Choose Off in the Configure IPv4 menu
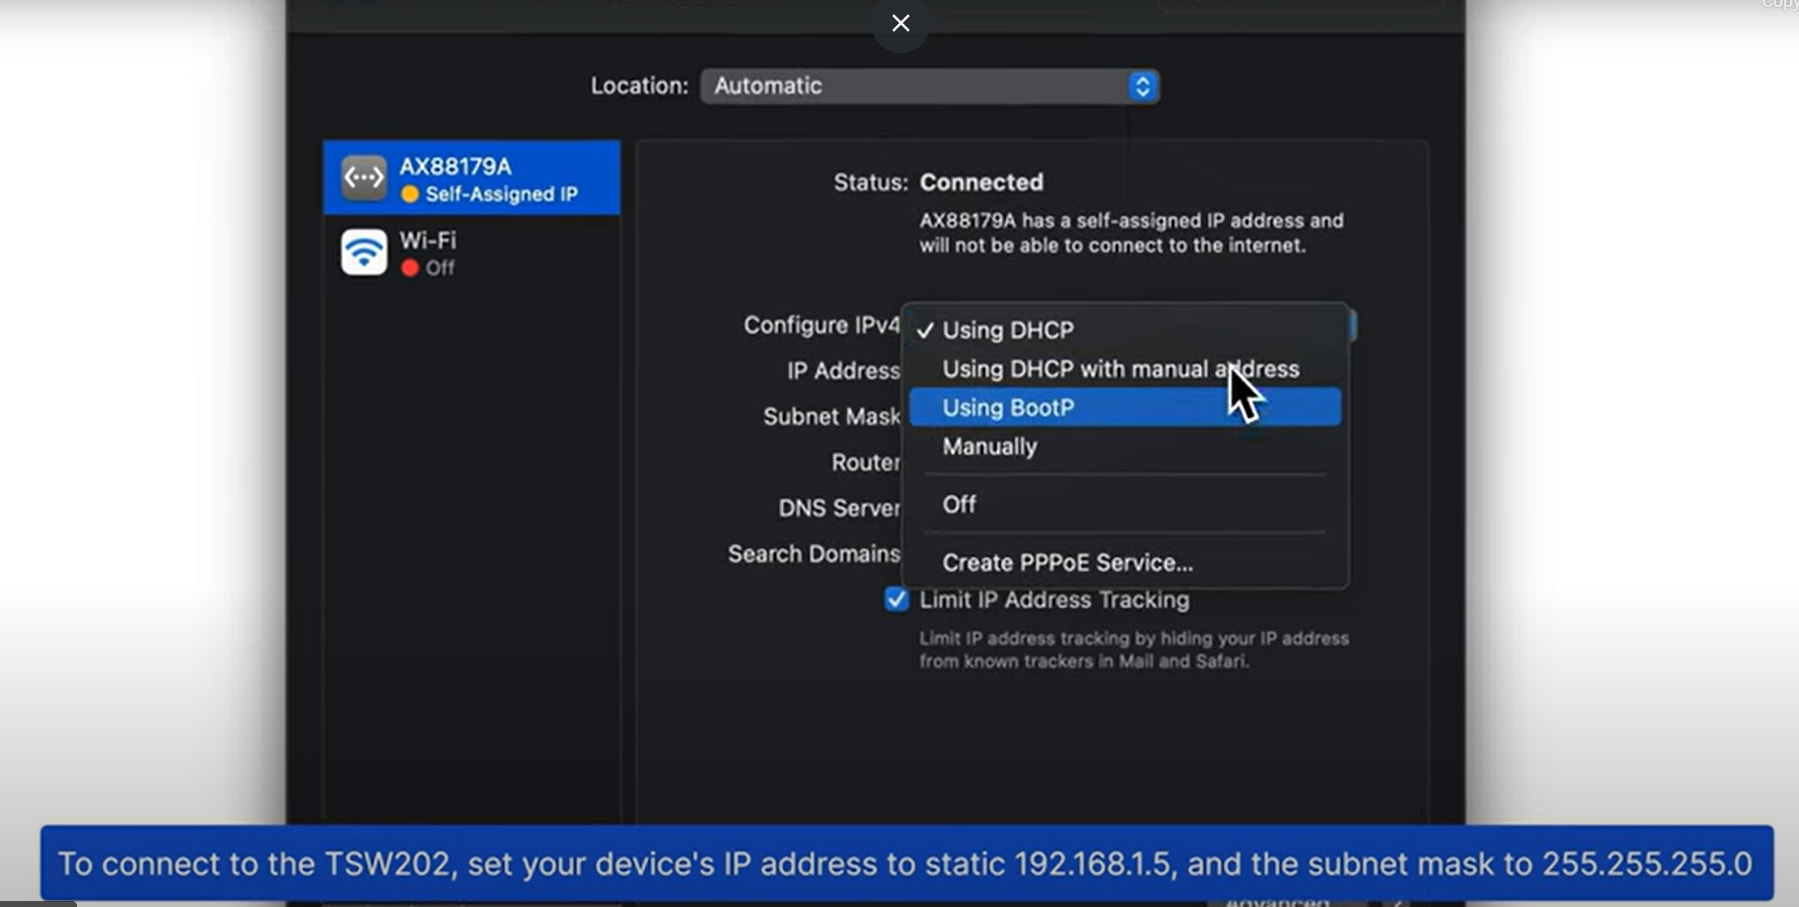The image size is (1799, 907). point(959,505)
